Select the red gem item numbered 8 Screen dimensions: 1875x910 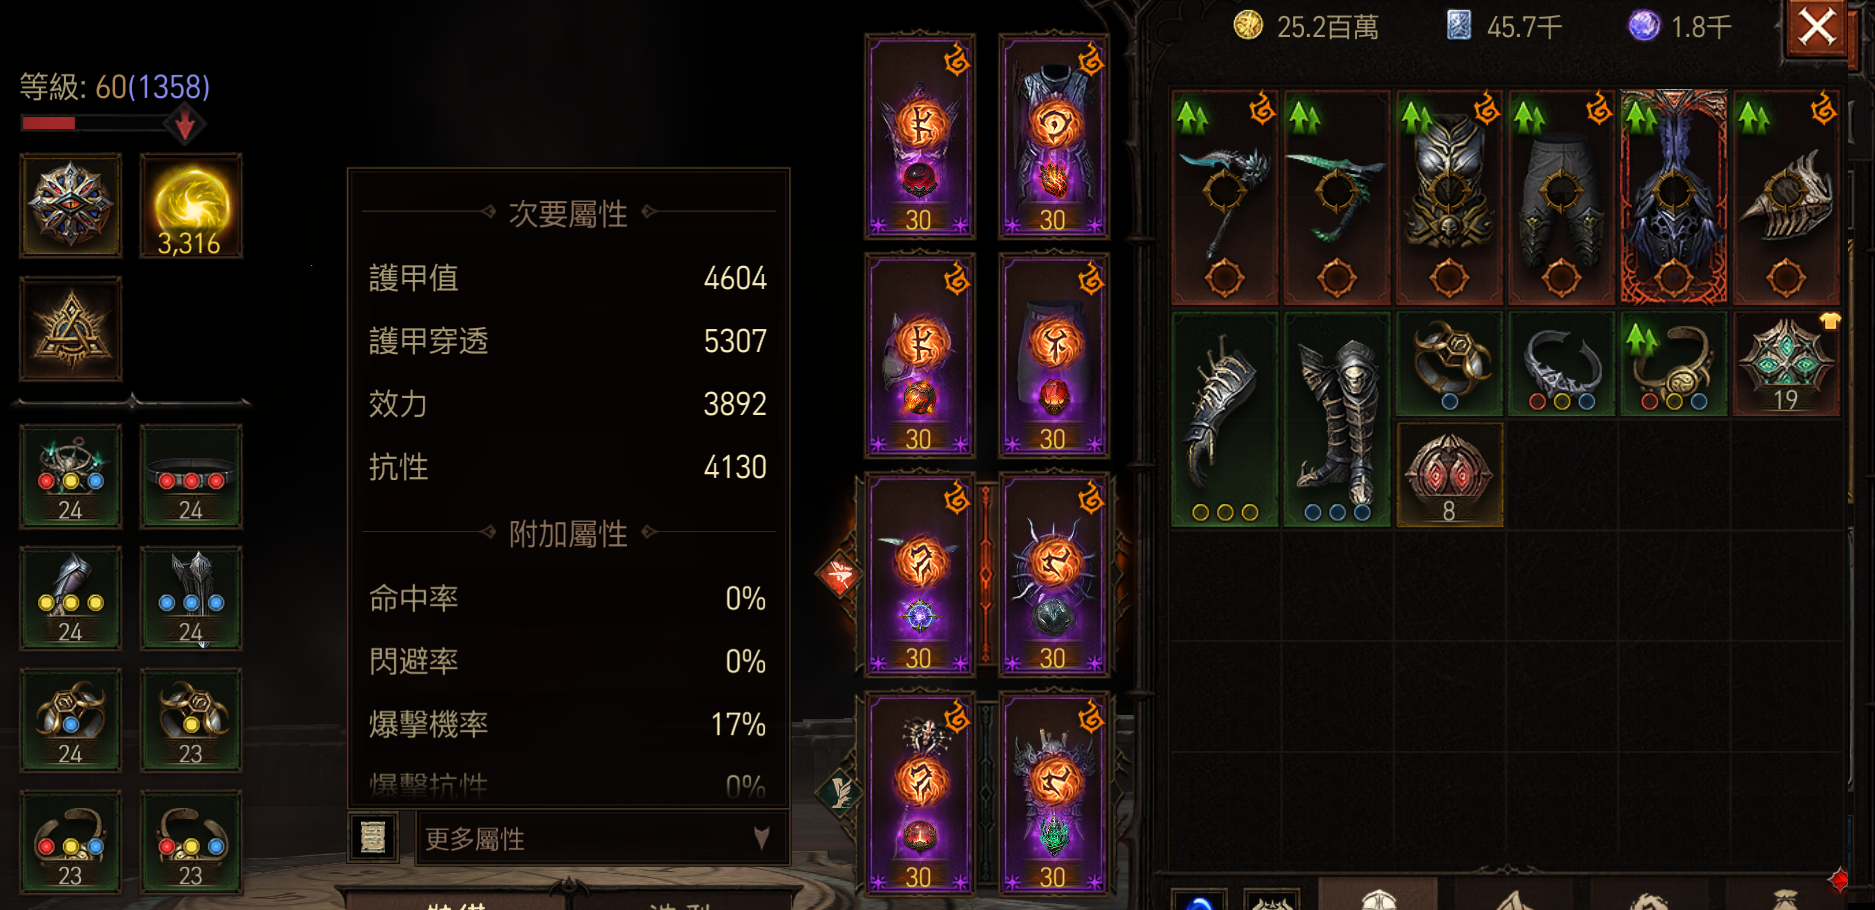(x=1449, y=474)
